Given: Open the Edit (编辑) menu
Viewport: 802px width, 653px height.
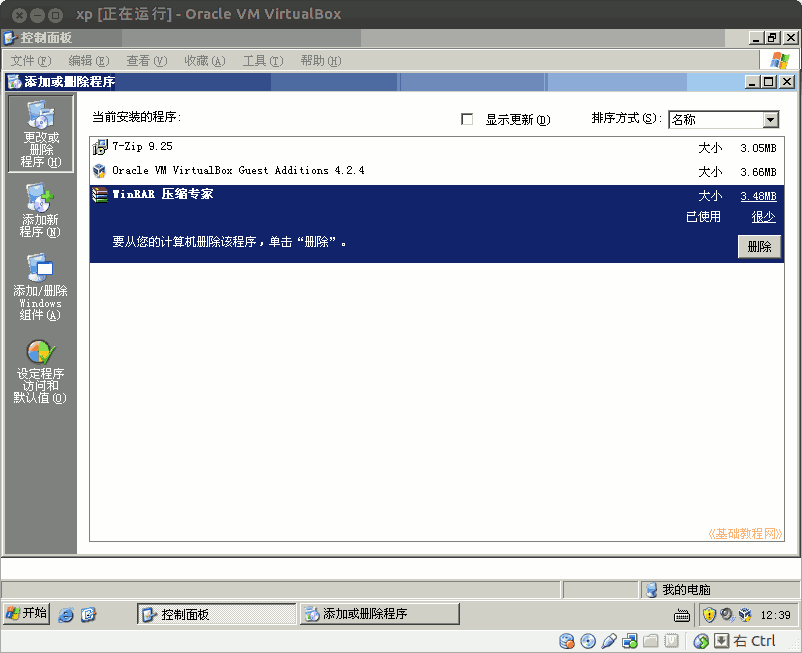Looking at the screenshot, I should [x=89, y=61].
